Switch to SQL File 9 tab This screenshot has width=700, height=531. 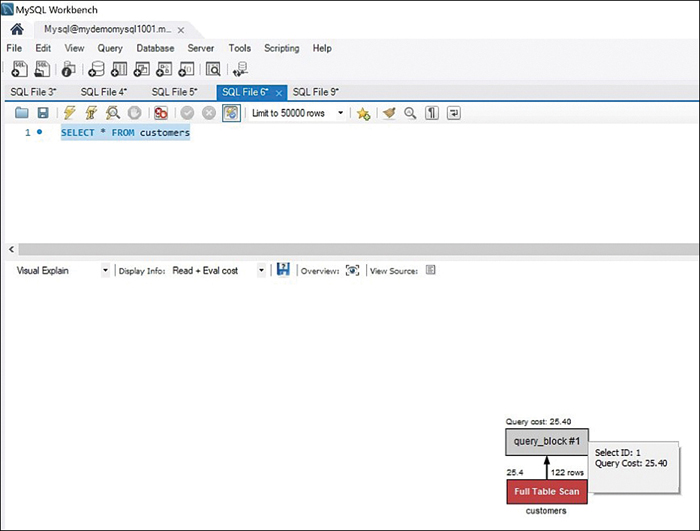(x=316, y=92)
